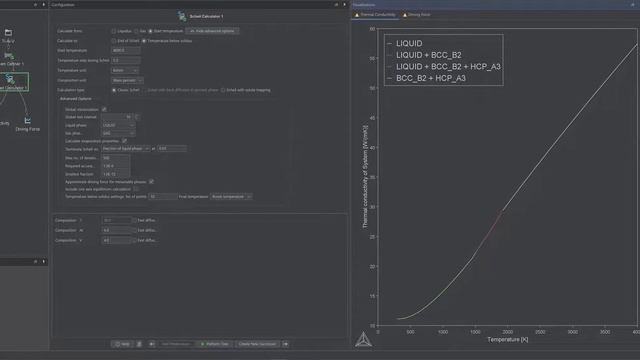Viewport: 640px width, 360px height.
Task: Undock the Configuration panel
Action: pyautogui.click(x=336, y=4)
